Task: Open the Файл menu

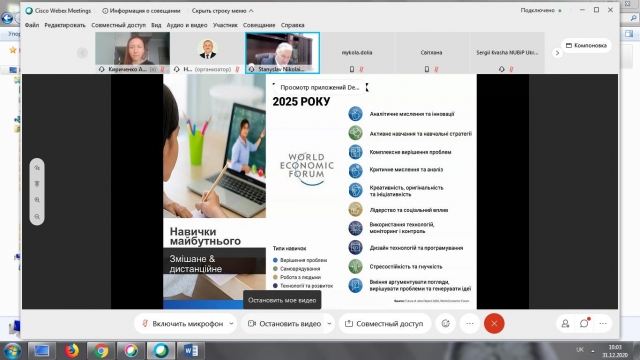Action: pos(32,25)
